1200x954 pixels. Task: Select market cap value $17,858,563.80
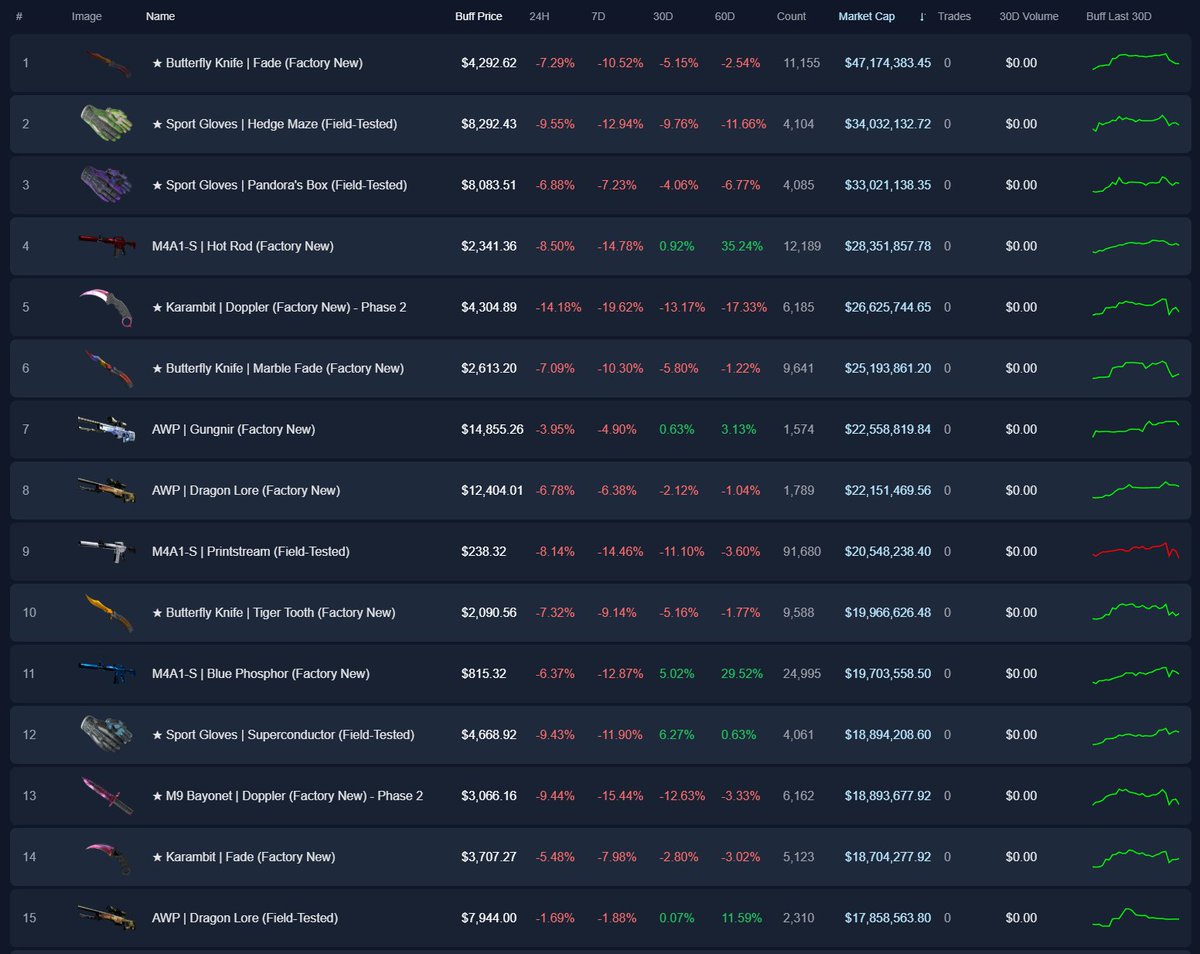[888, 918]
